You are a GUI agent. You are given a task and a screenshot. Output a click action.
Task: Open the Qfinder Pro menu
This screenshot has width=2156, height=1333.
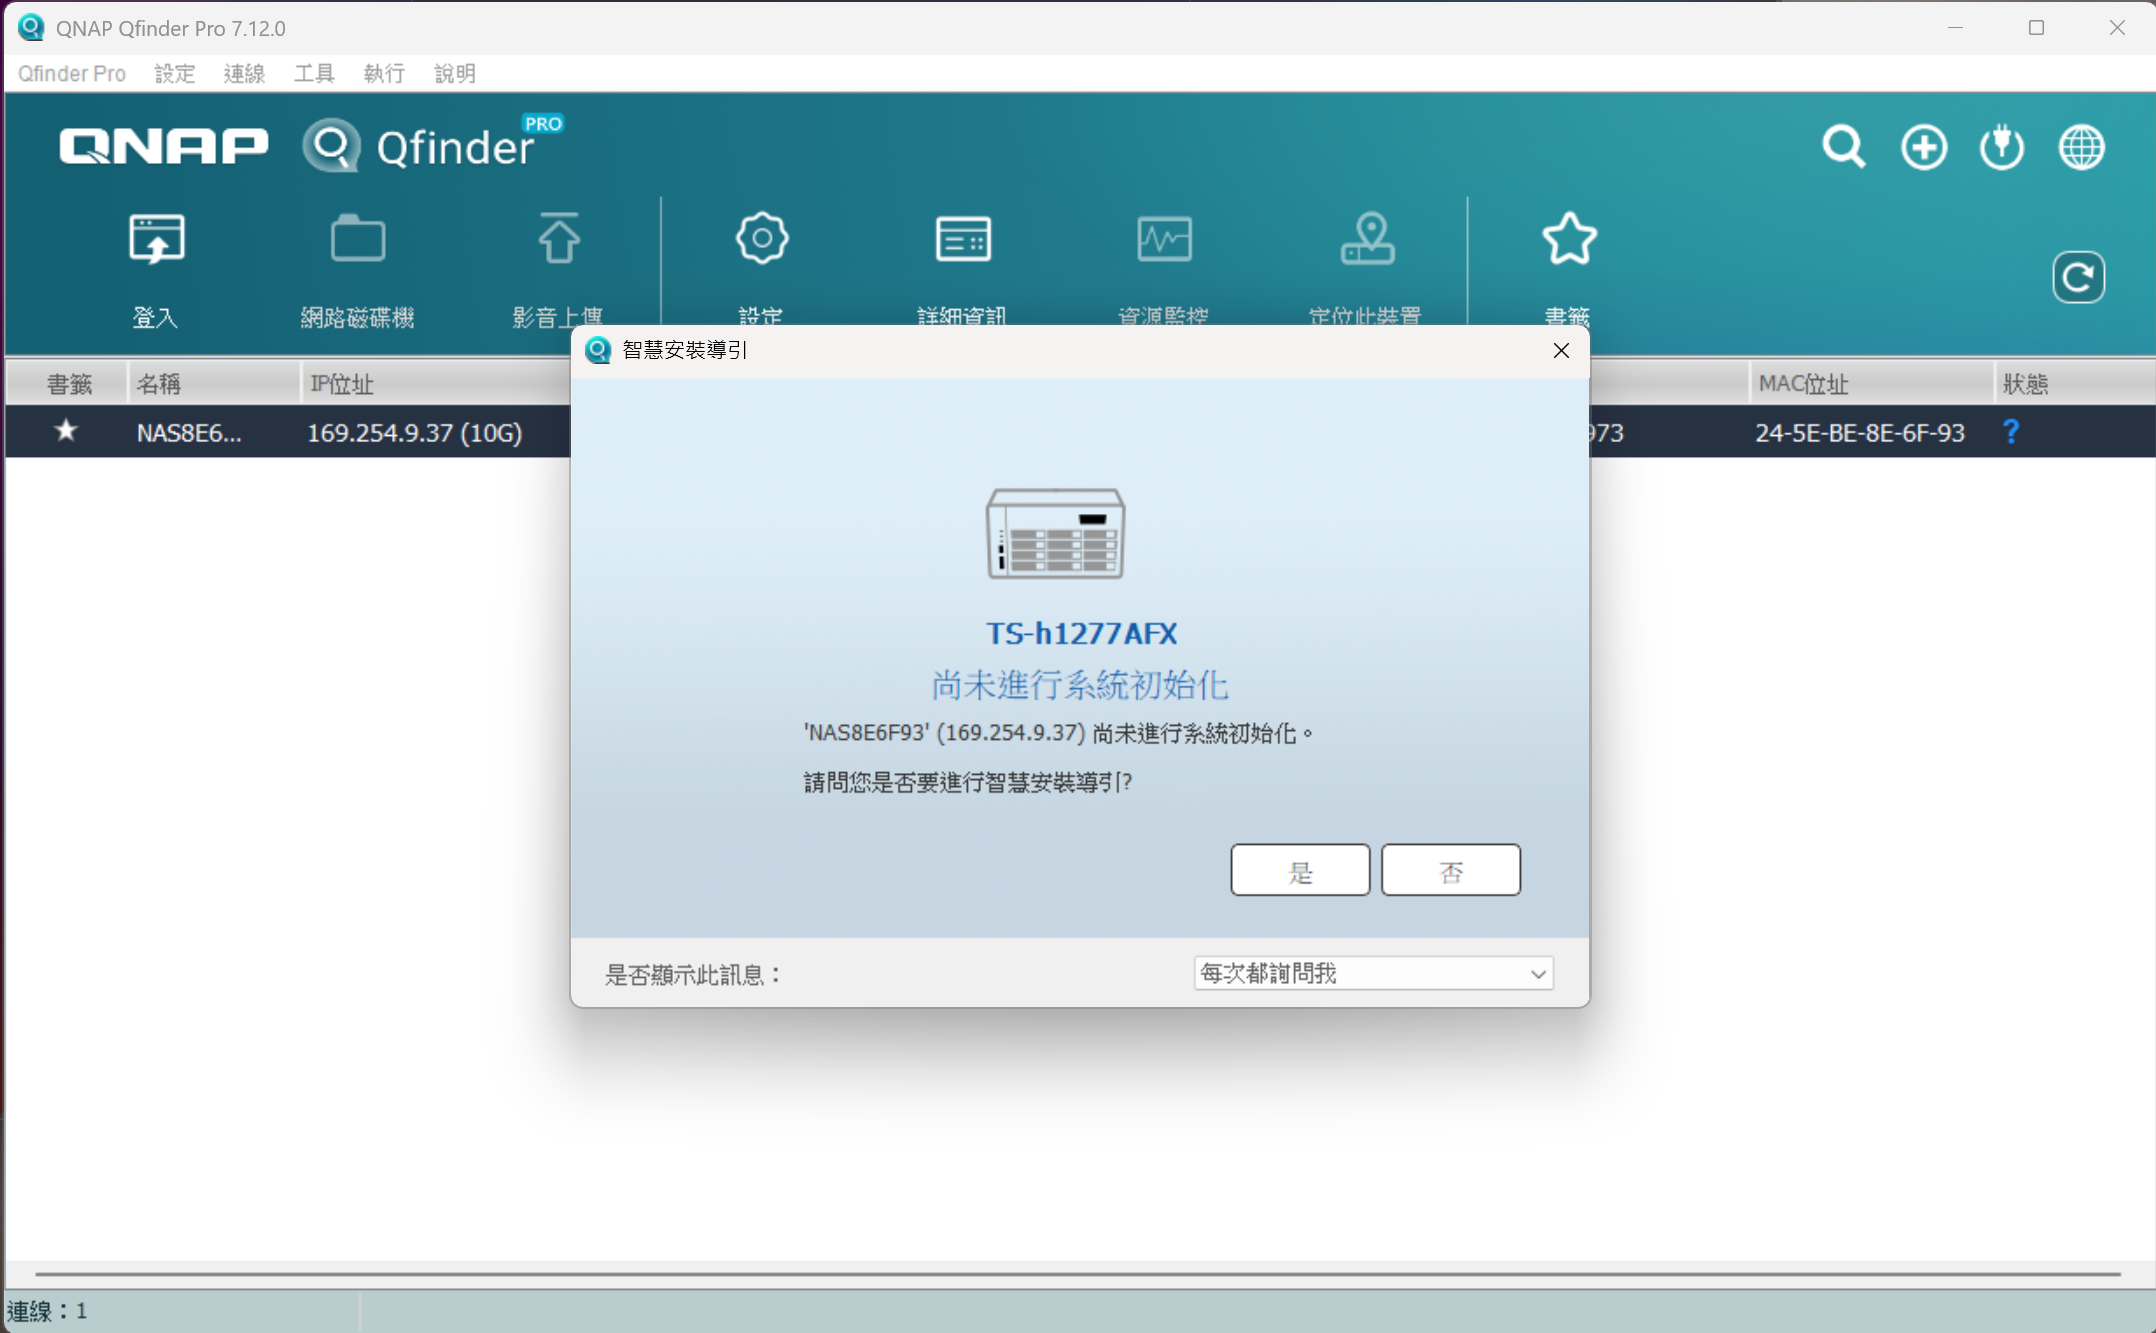click(72, 73)
